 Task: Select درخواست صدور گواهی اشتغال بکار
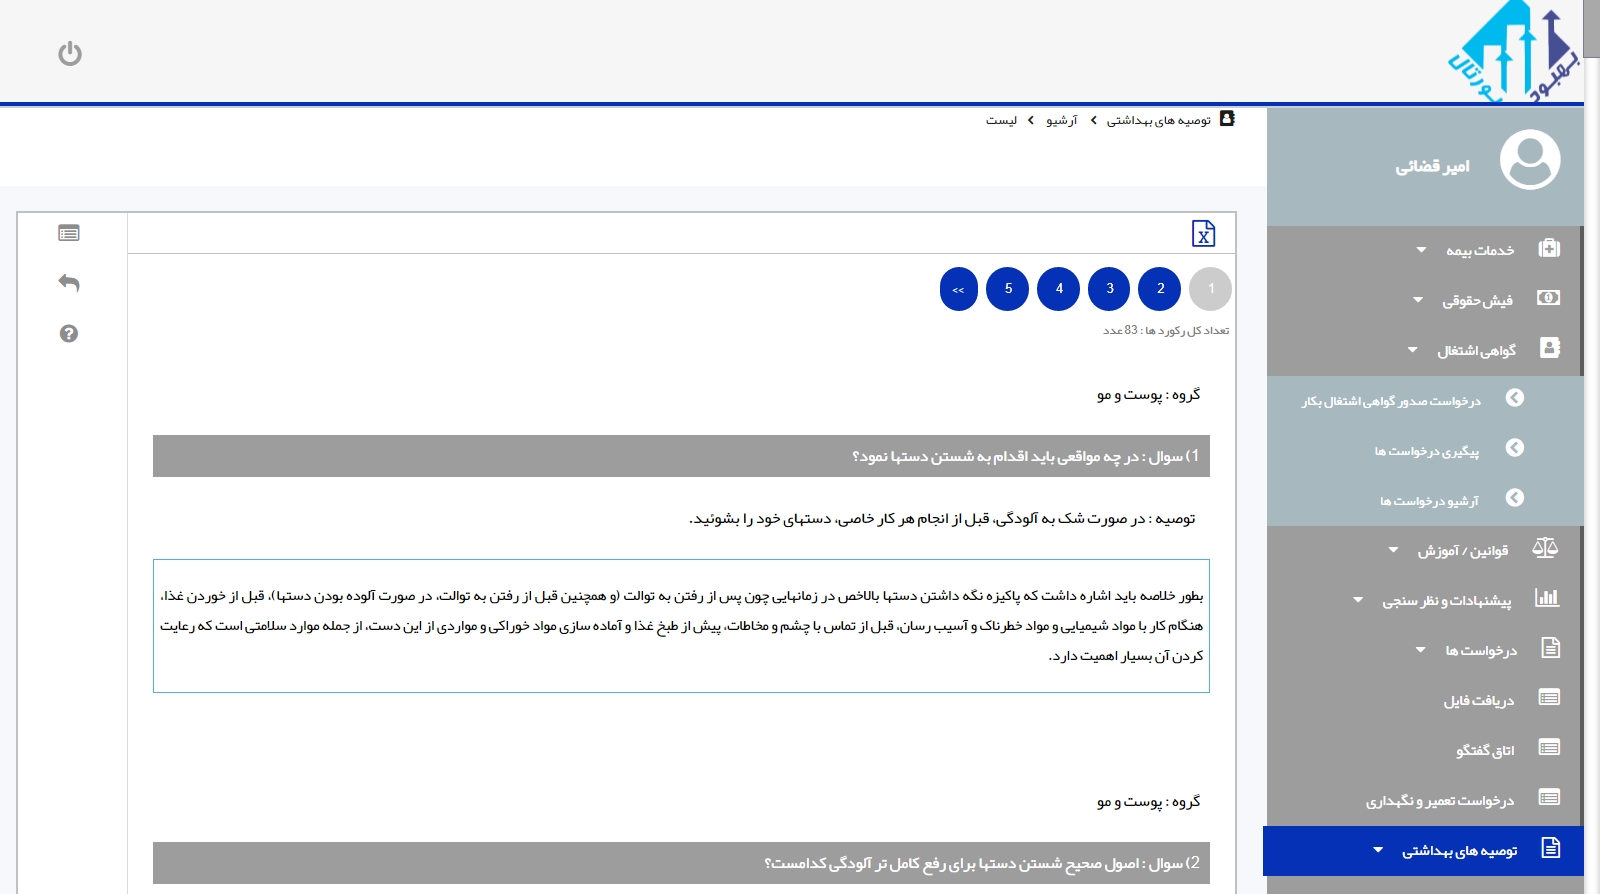pos(1391,401)
